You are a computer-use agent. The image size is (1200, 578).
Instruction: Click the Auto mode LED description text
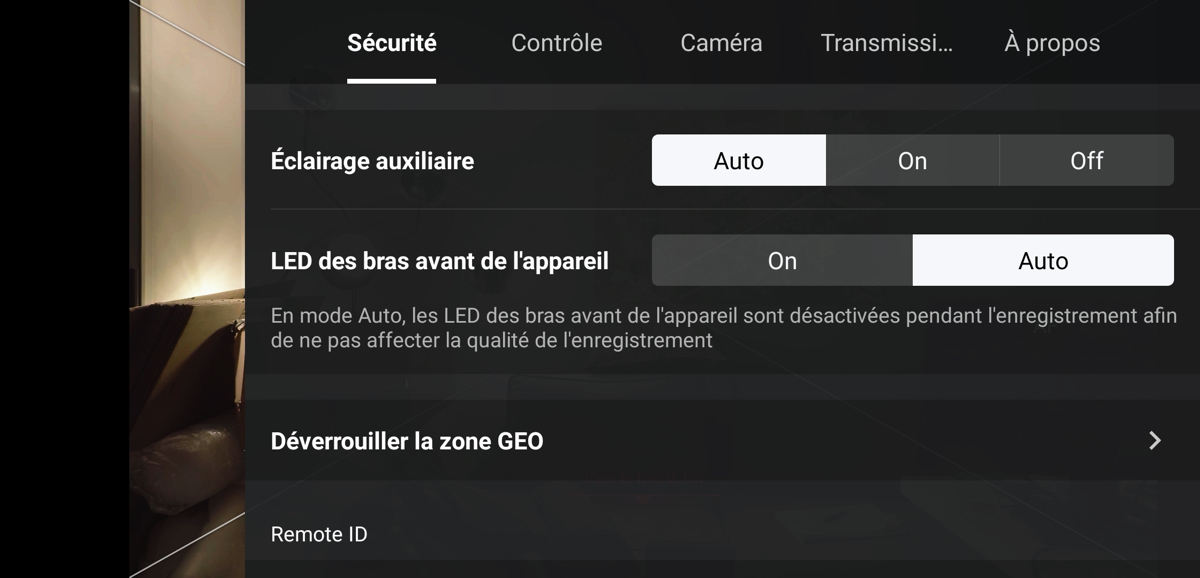723,328
